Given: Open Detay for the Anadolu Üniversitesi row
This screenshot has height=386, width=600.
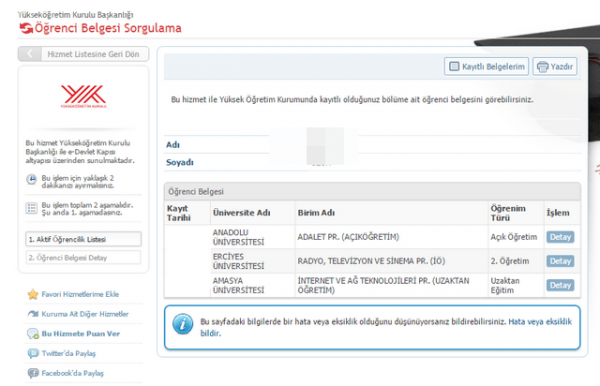Looking at the screenshot, I should (x=560, y=237).
